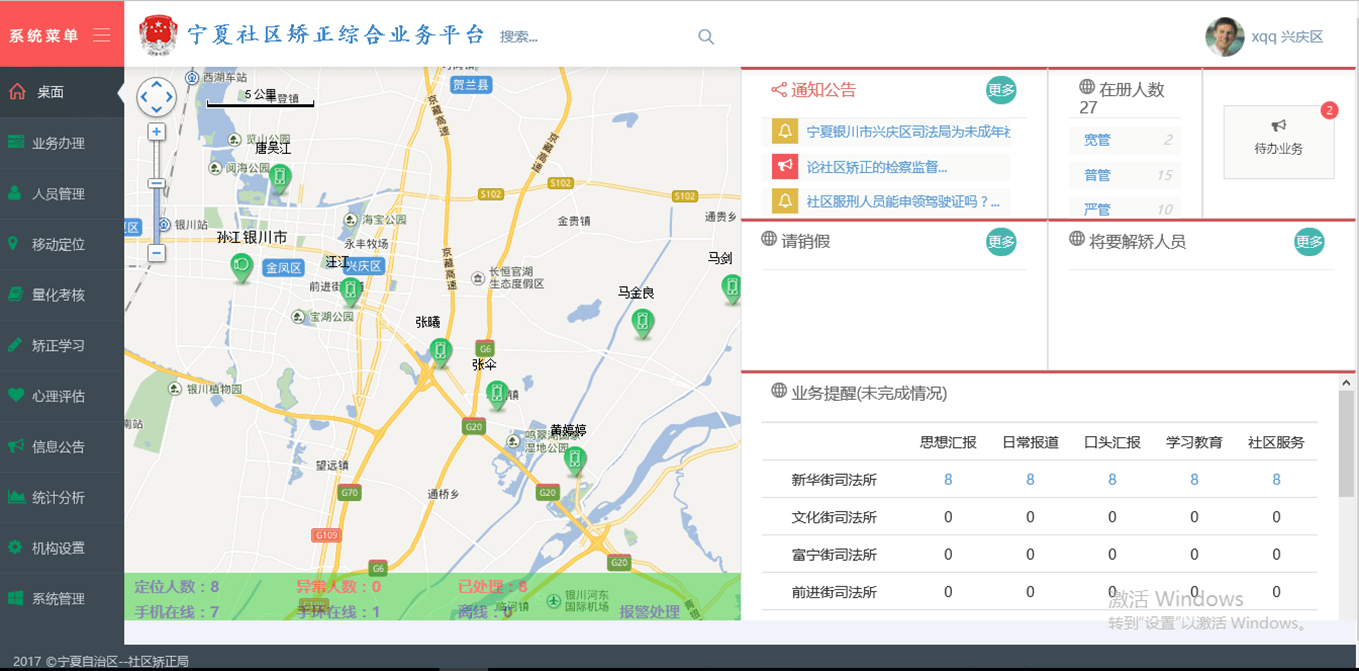
Task: Open notice 社区服刑人员能申领驾驶证吗
Action: click(x=903, y=201)
